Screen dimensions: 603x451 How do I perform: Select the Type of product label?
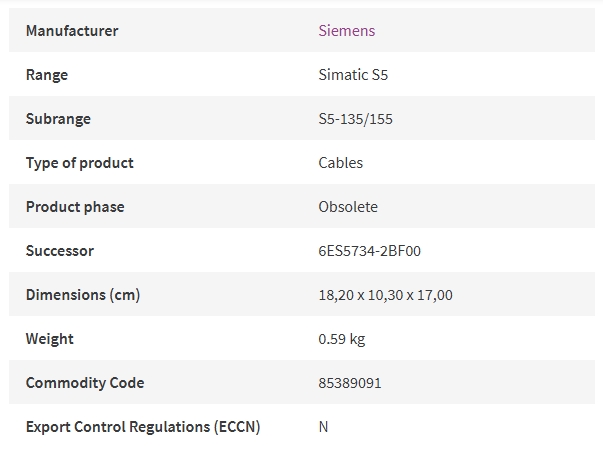(x=80, y=163)
